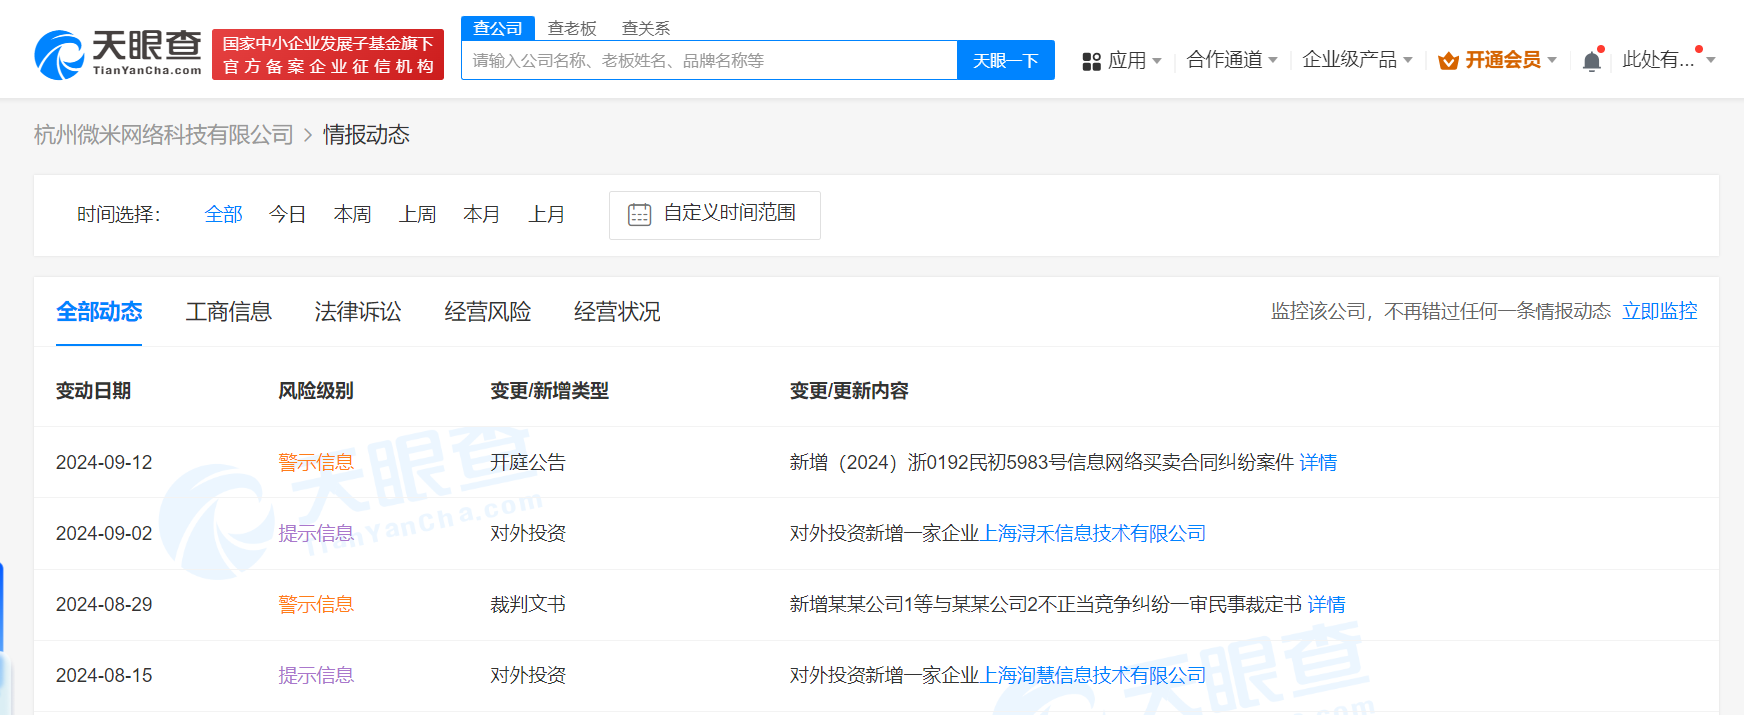The image size is (1744, 715).
Task: Select the 全部动态 tab
Action: [x=99, y=312]
